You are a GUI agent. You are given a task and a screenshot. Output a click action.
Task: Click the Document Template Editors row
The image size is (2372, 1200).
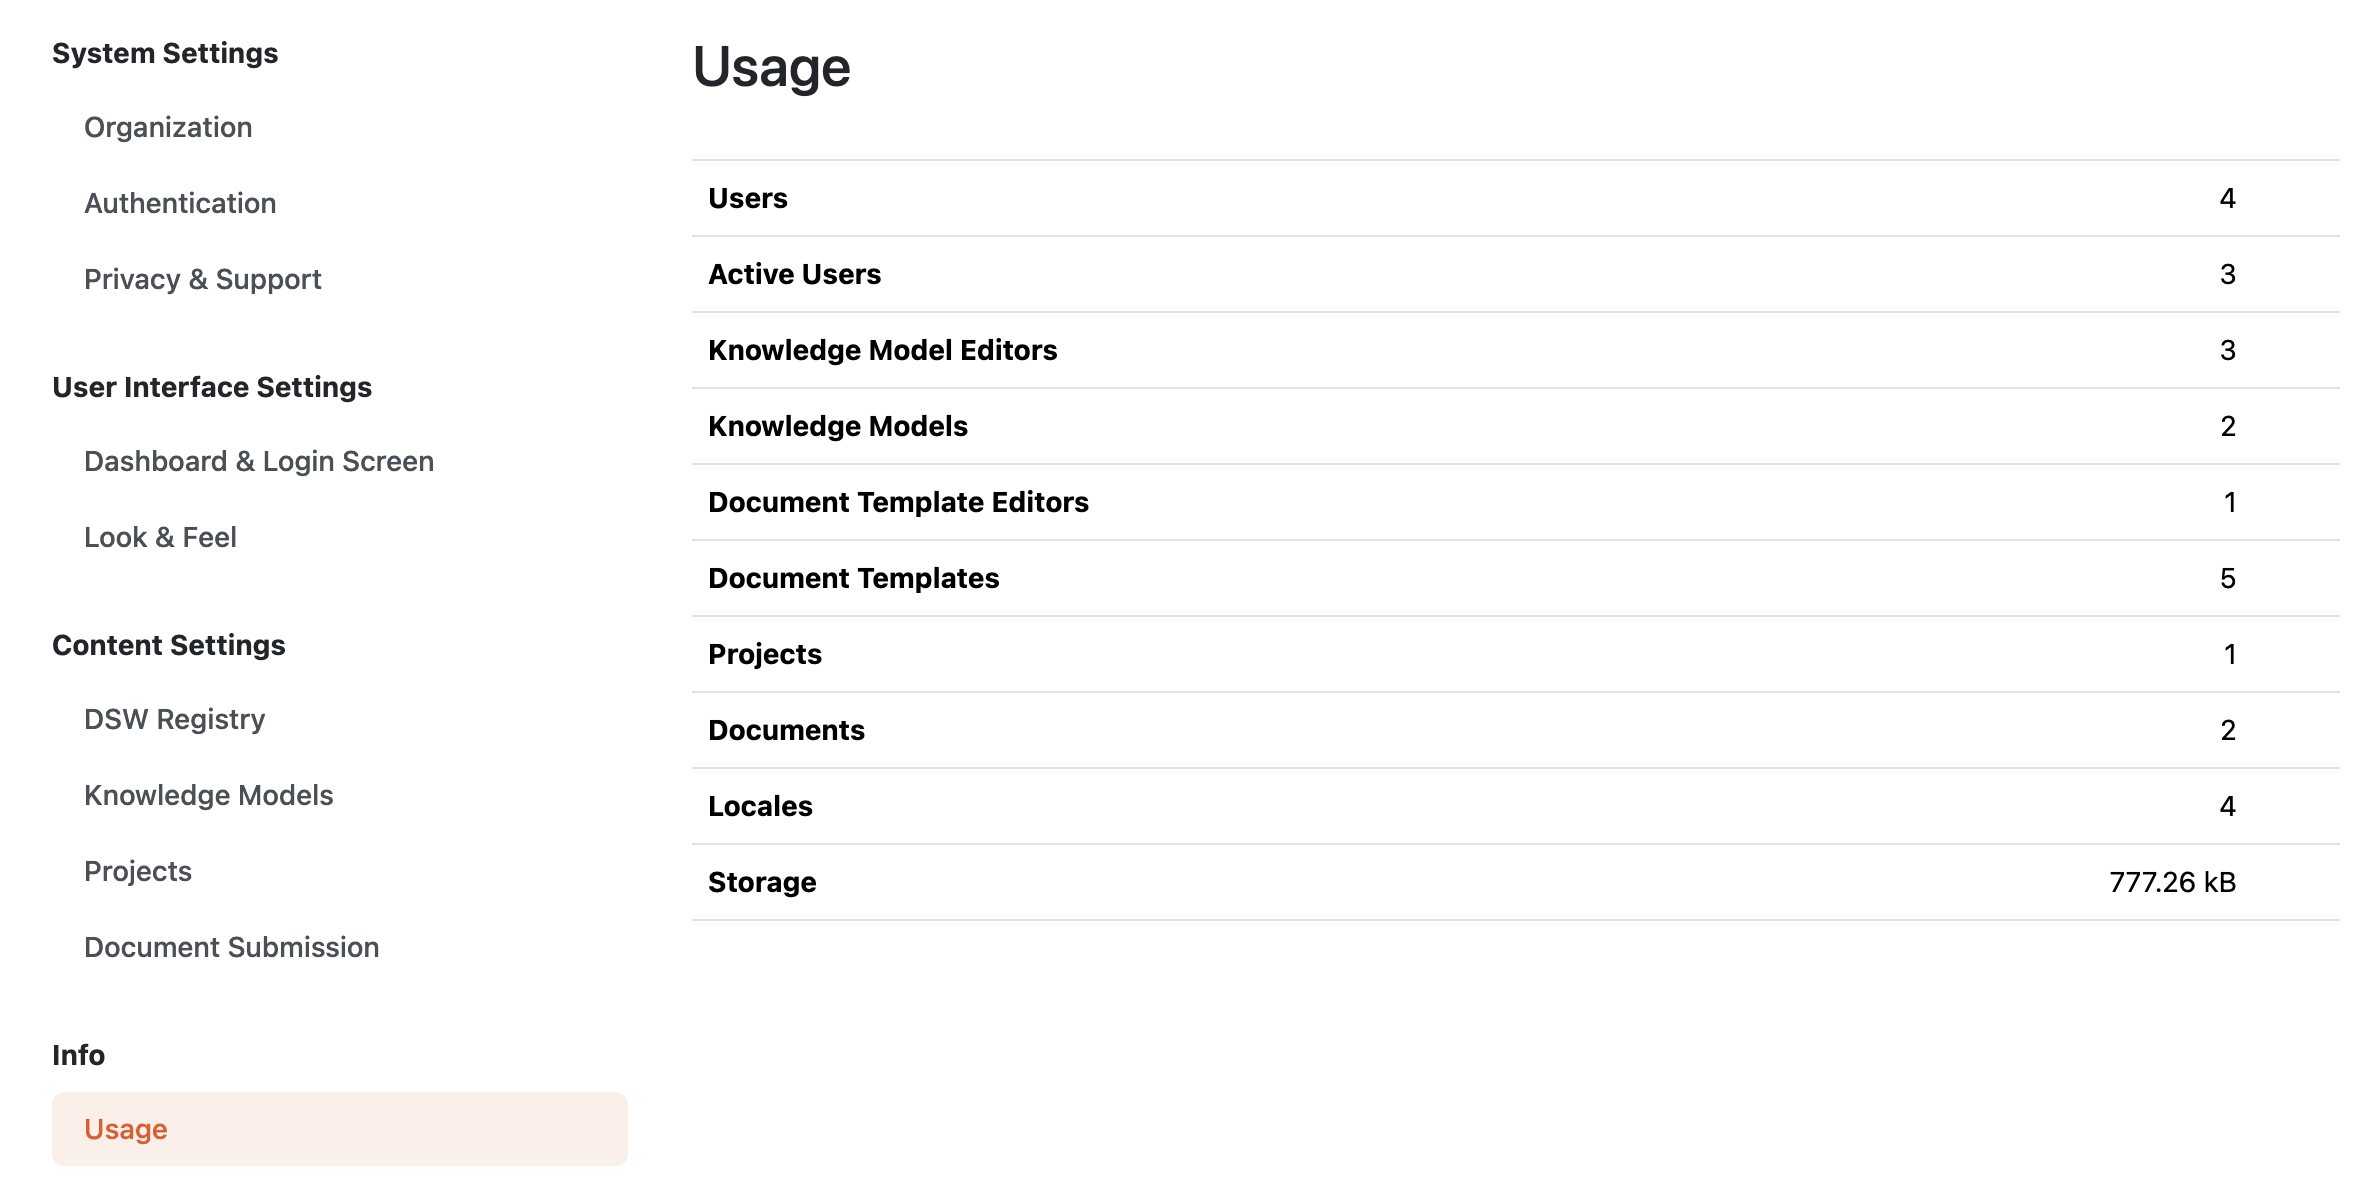[x=1515, y=502]
